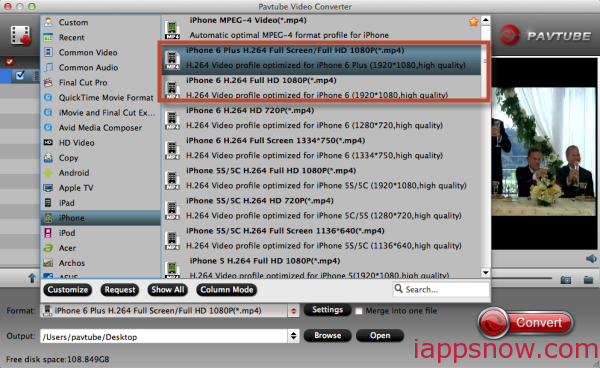Click the Copy category icon

pyautogui.click(x=48, y=158)
